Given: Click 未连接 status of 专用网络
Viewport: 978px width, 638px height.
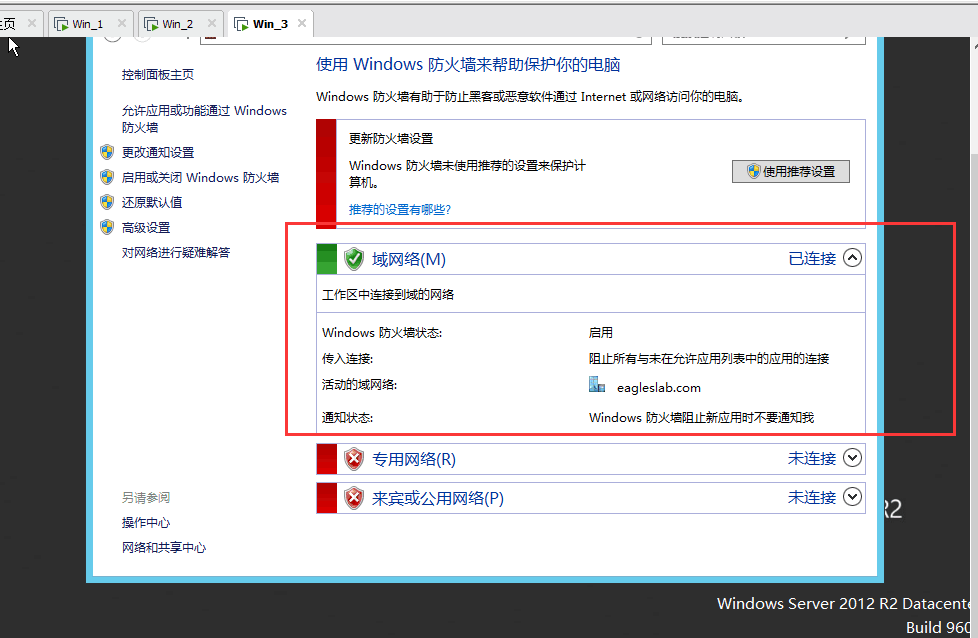Looking at the screenshot, I should click(x=811, y=459).
